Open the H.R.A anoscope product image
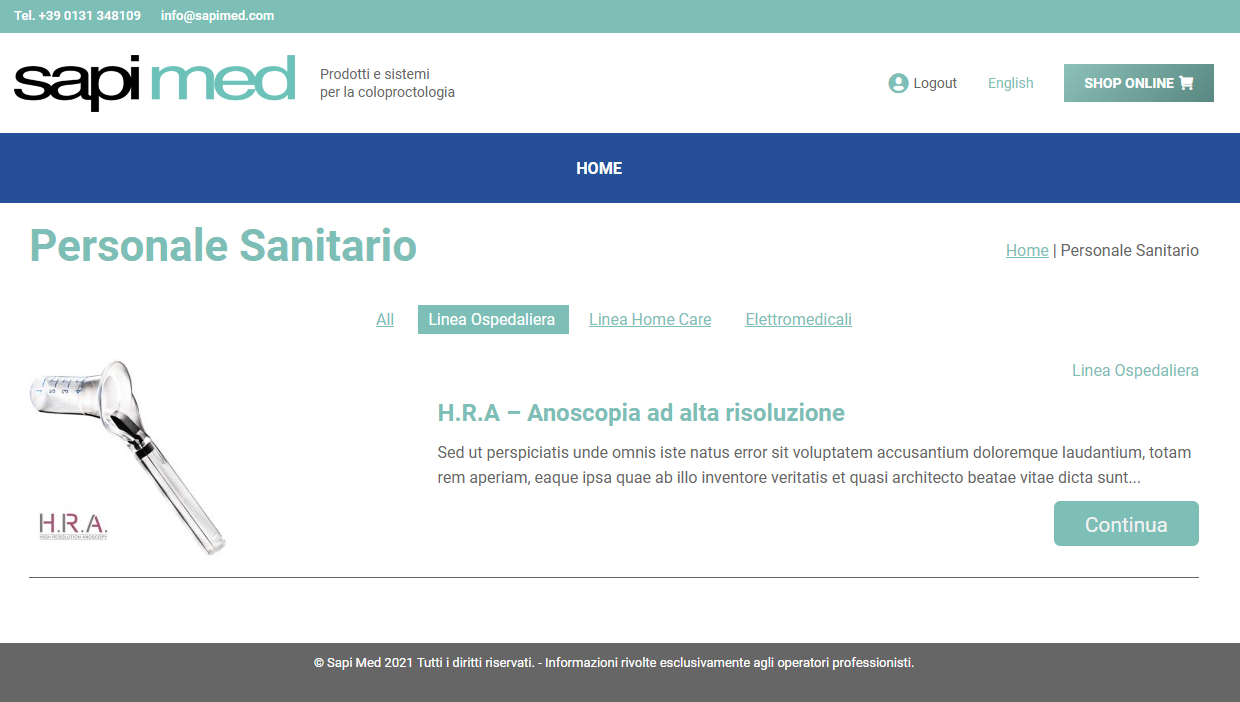 pos(128,457)
